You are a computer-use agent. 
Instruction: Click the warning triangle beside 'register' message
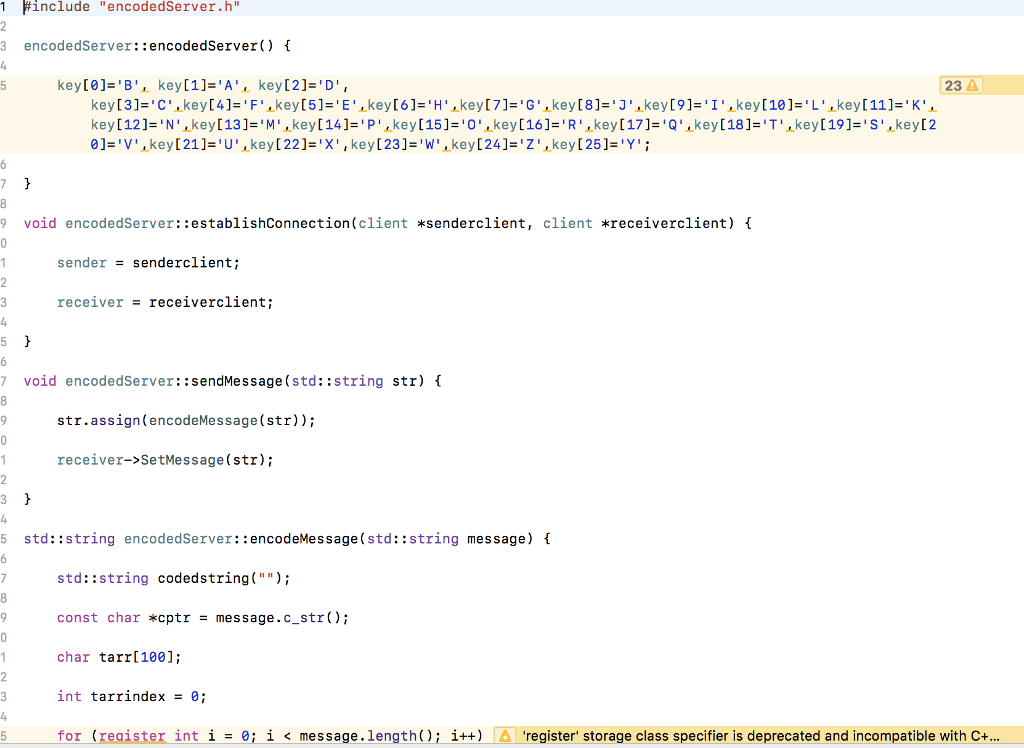click(505, 736)
